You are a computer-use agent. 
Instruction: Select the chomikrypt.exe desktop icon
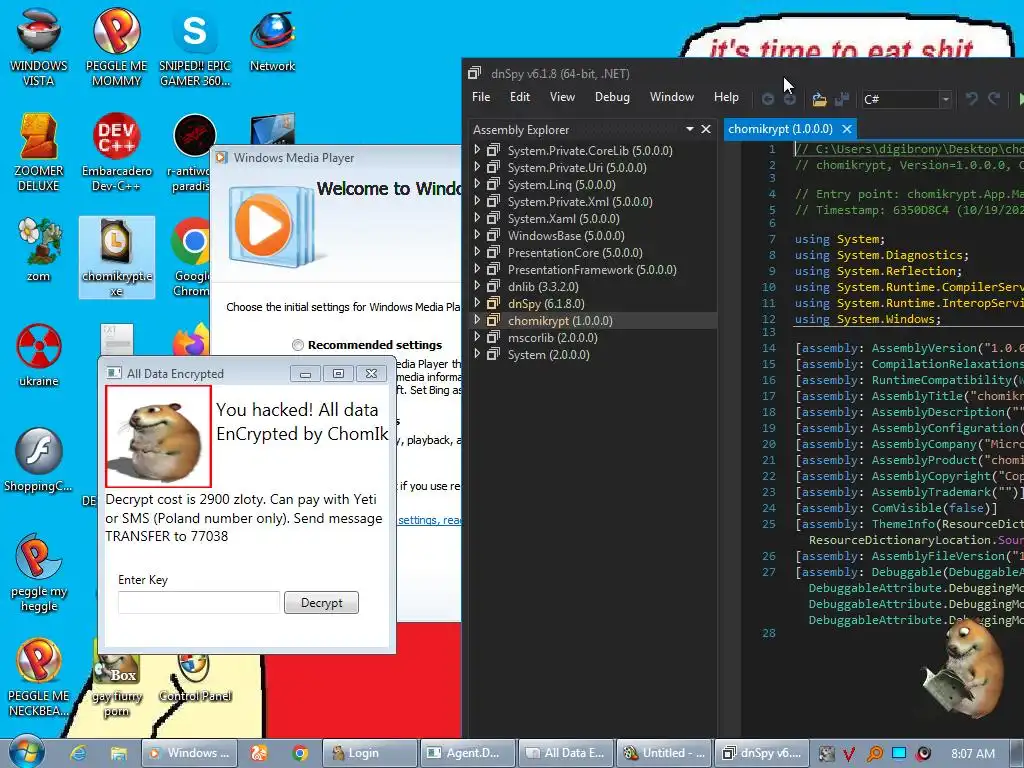coord(117,257)
